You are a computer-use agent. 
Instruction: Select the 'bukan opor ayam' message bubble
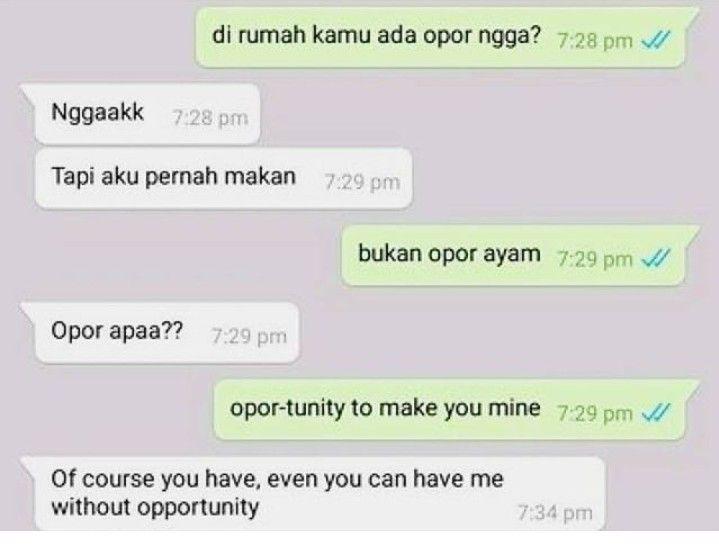(520, 255)
